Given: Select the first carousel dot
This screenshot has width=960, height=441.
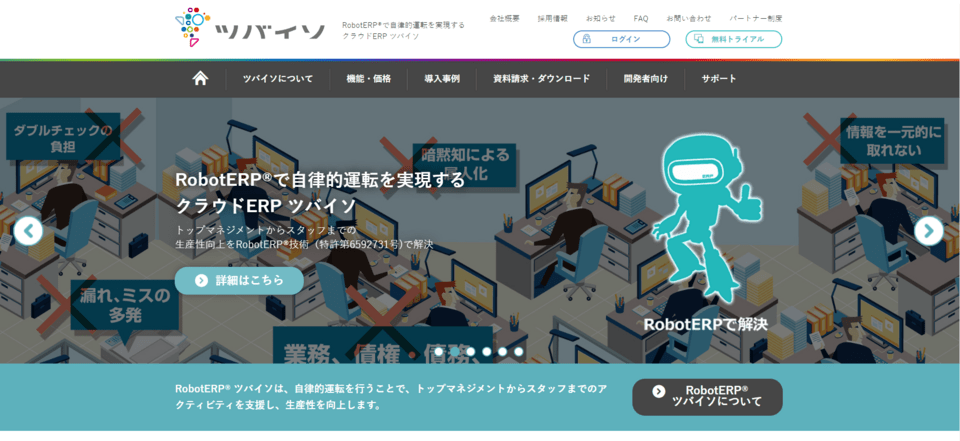Looking at the screenshot, I should (439, 352).
